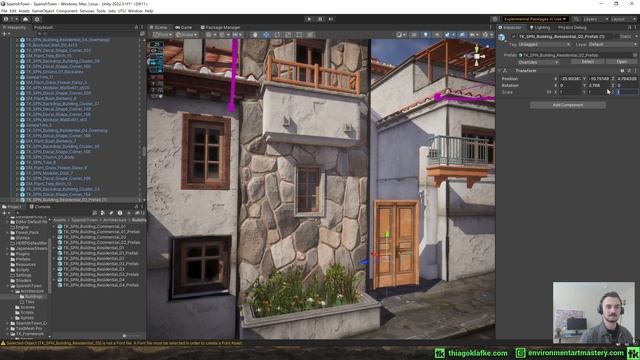Screen dimensions: 640x360
Task: Start Play mode with the Play button
Action: click(309, 19)
